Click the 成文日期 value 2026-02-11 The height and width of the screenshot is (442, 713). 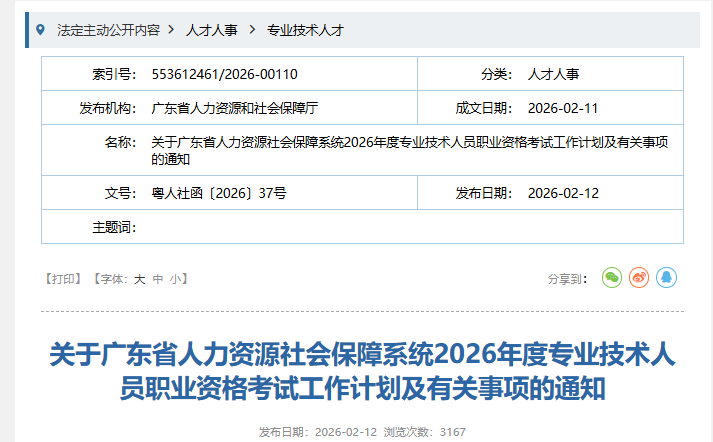coord(562,107)
